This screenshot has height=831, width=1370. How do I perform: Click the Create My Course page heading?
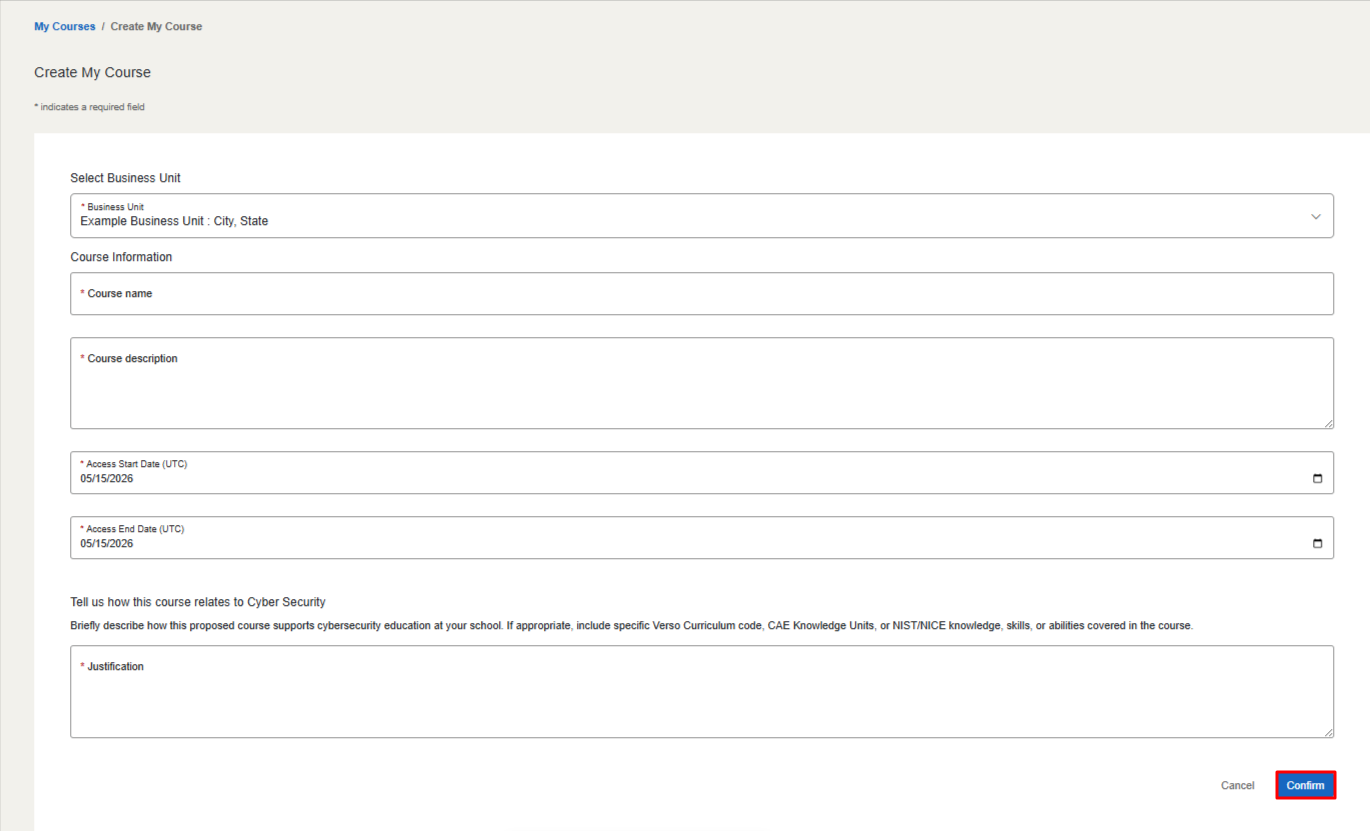(x=92, y=72)
